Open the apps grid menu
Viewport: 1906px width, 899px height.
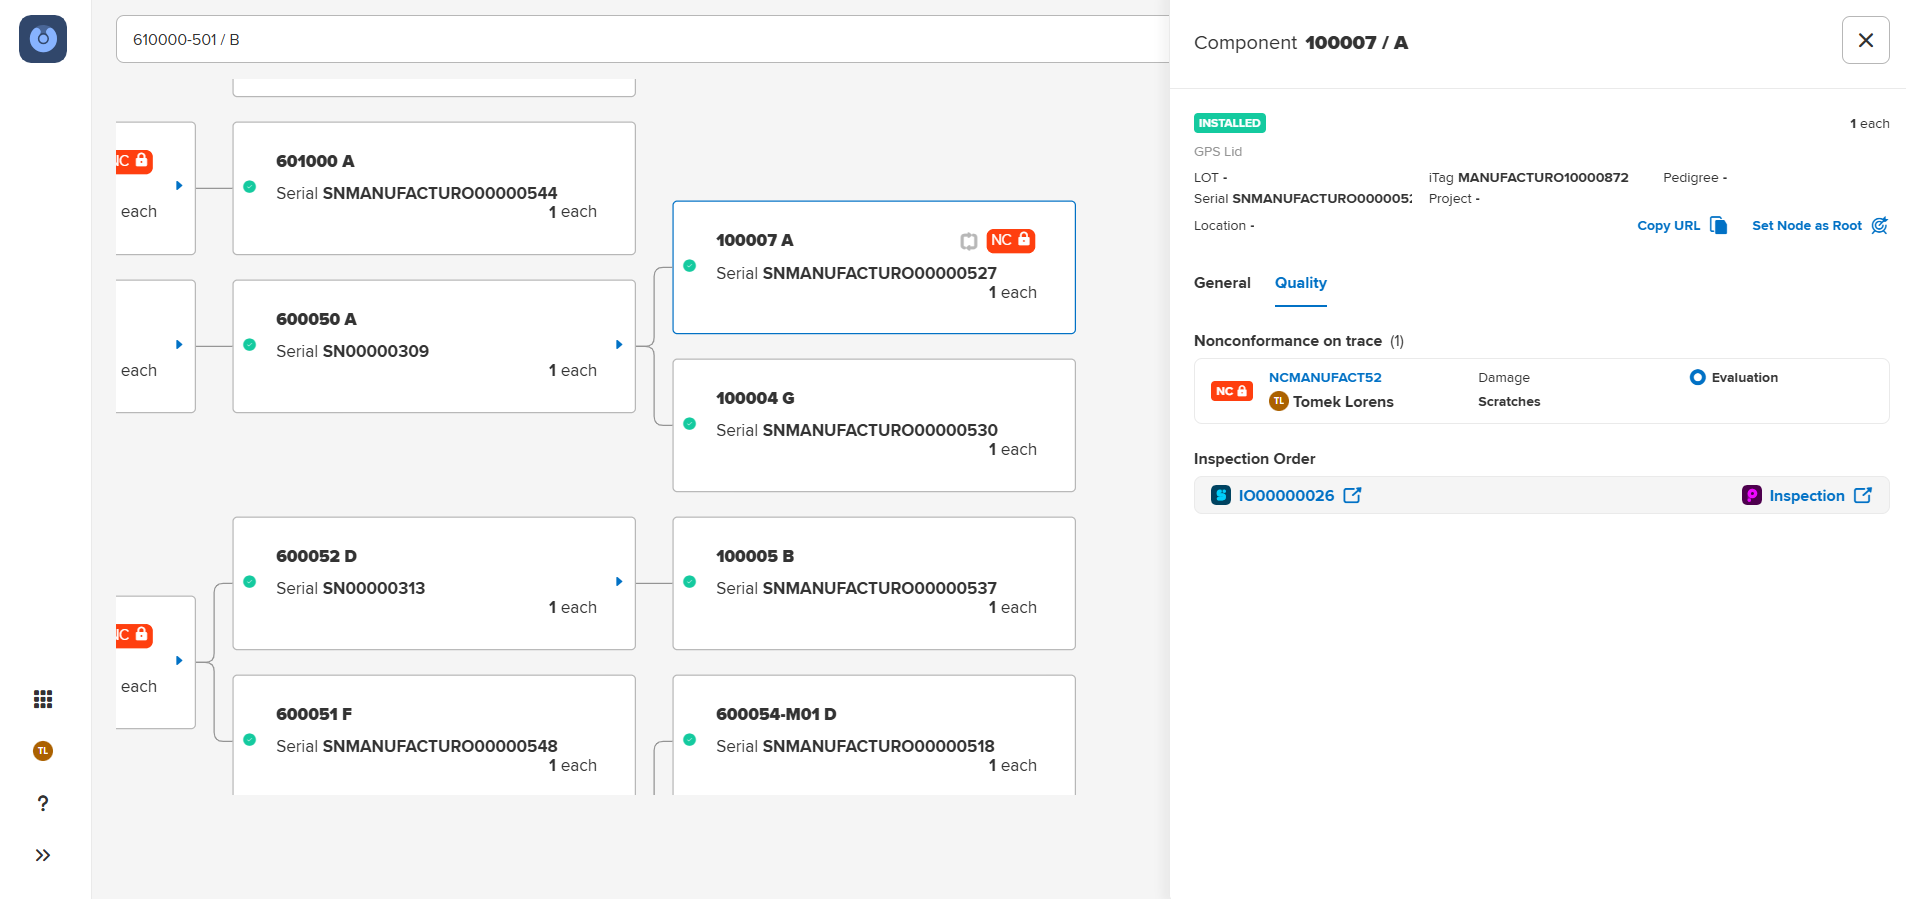[43, 699]
